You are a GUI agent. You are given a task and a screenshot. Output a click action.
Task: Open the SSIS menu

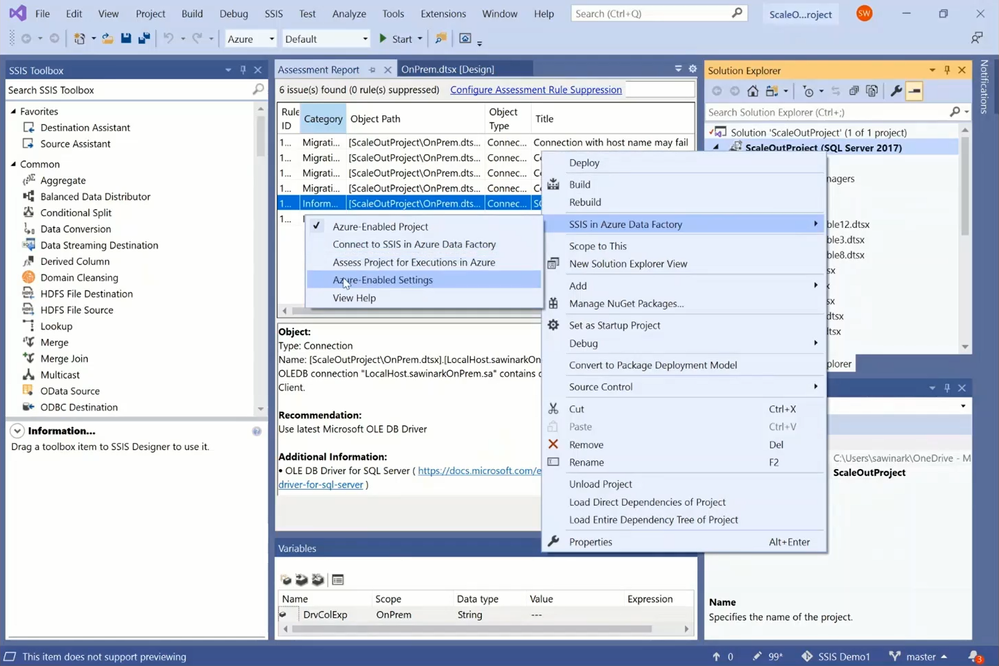pos(273,13)
